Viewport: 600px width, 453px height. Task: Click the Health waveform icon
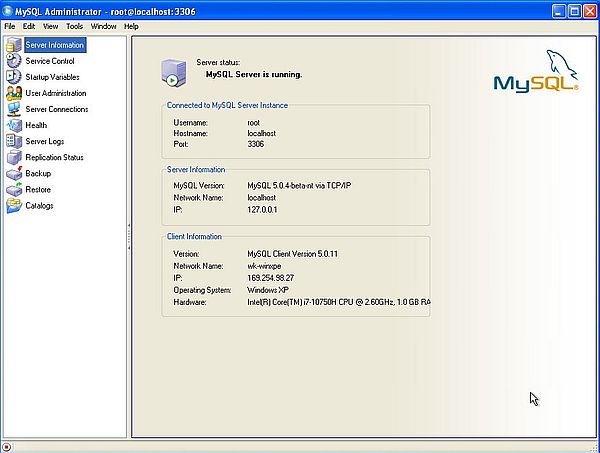[14, 125]
